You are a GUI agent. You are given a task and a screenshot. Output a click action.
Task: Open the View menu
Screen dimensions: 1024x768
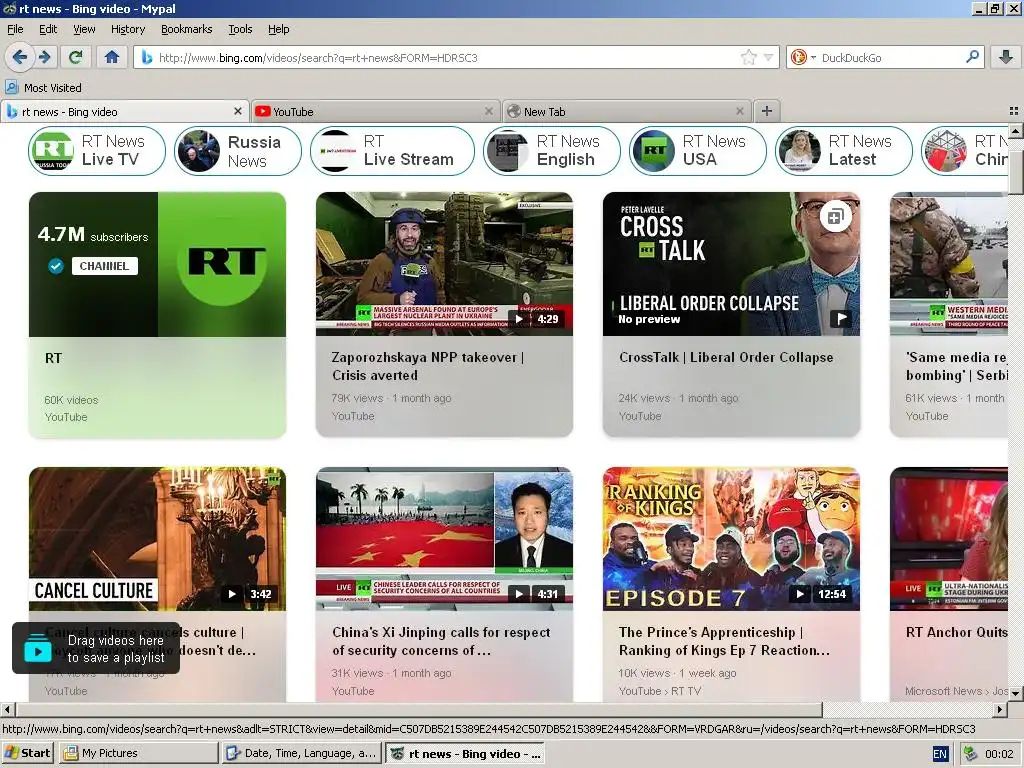point(84,29)
